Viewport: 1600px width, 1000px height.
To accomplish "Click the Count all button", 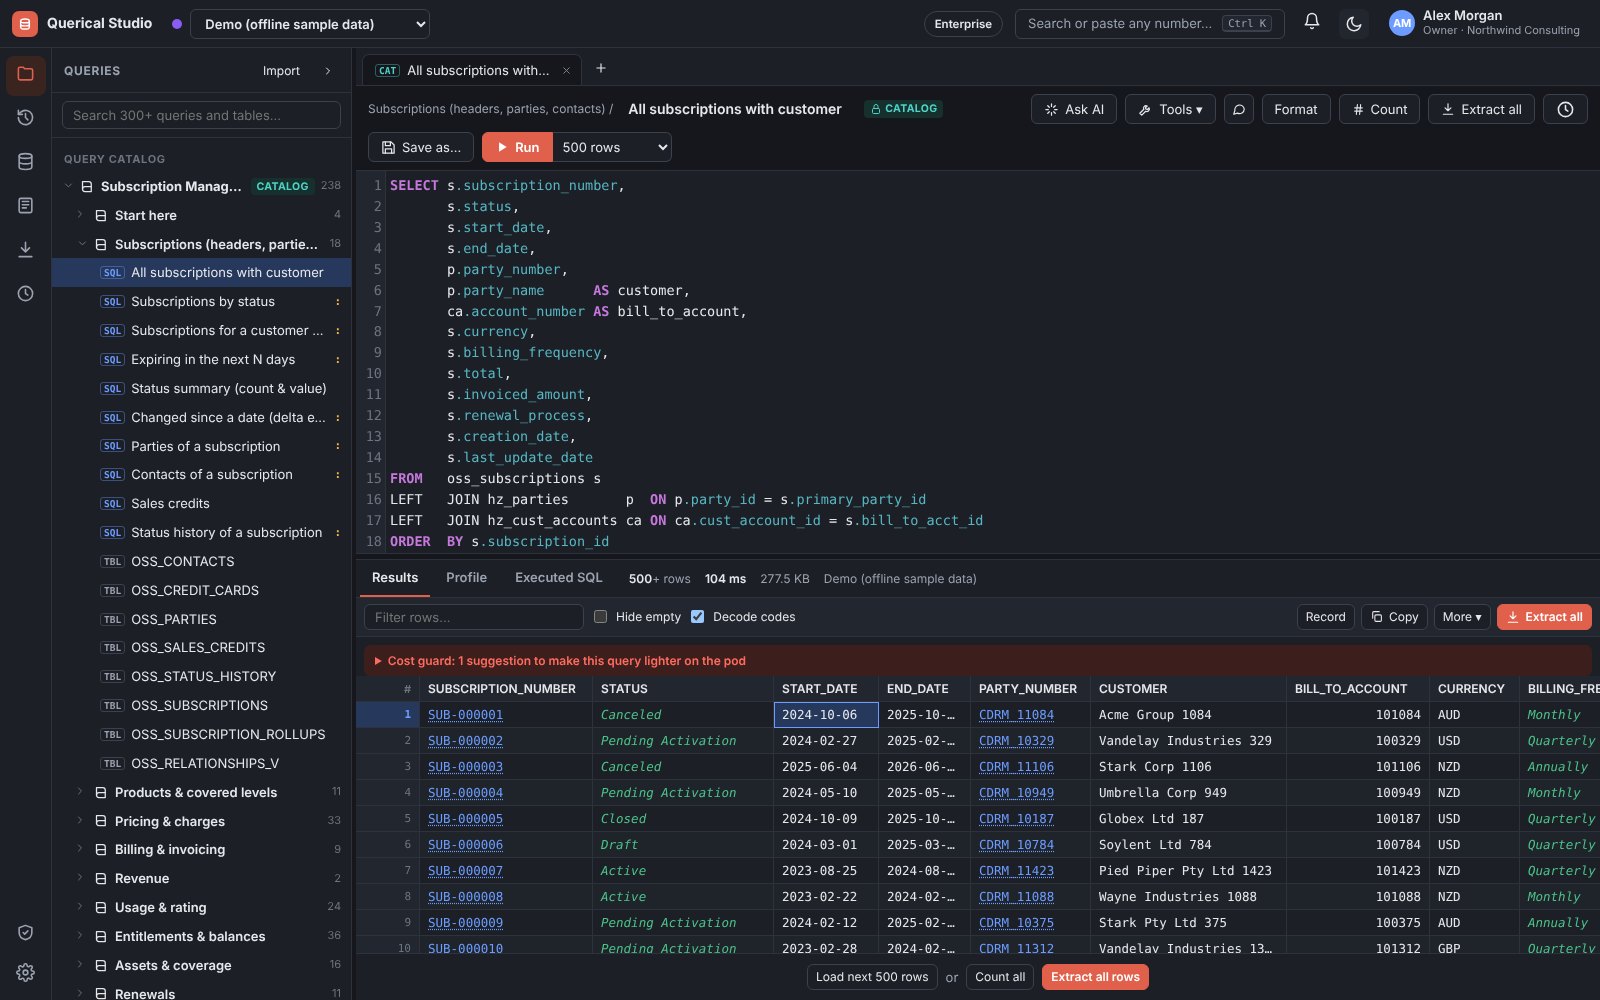I will [1000, 977].
